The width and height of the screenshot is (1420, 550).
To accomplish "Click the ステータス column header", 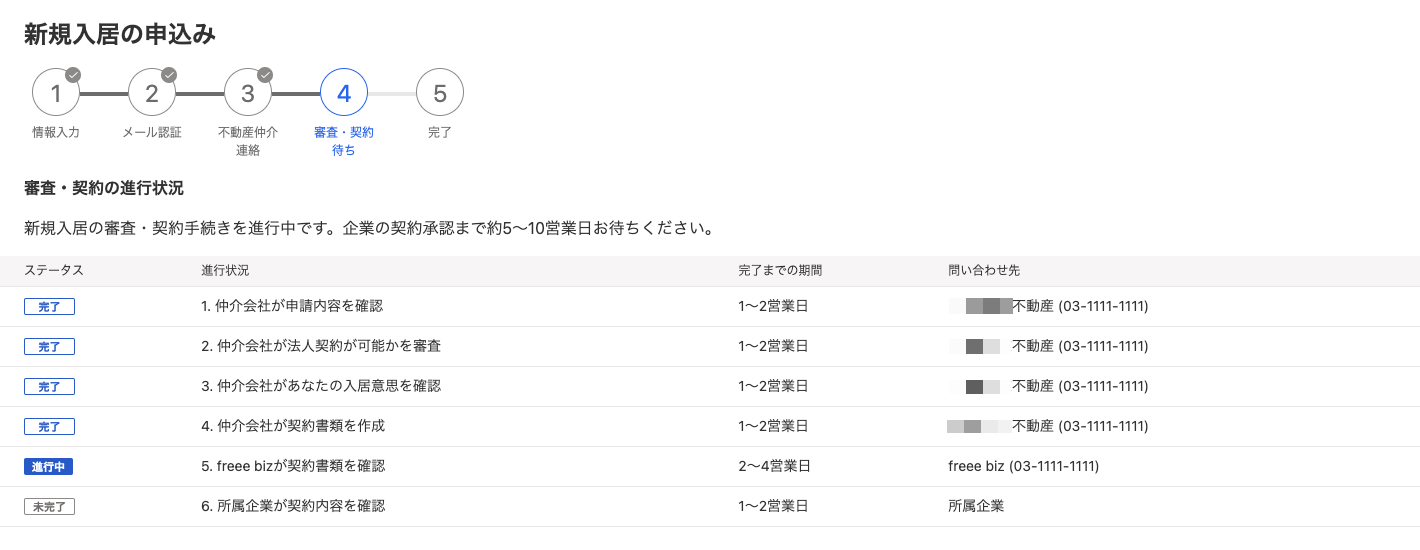I will pos(54,271).
